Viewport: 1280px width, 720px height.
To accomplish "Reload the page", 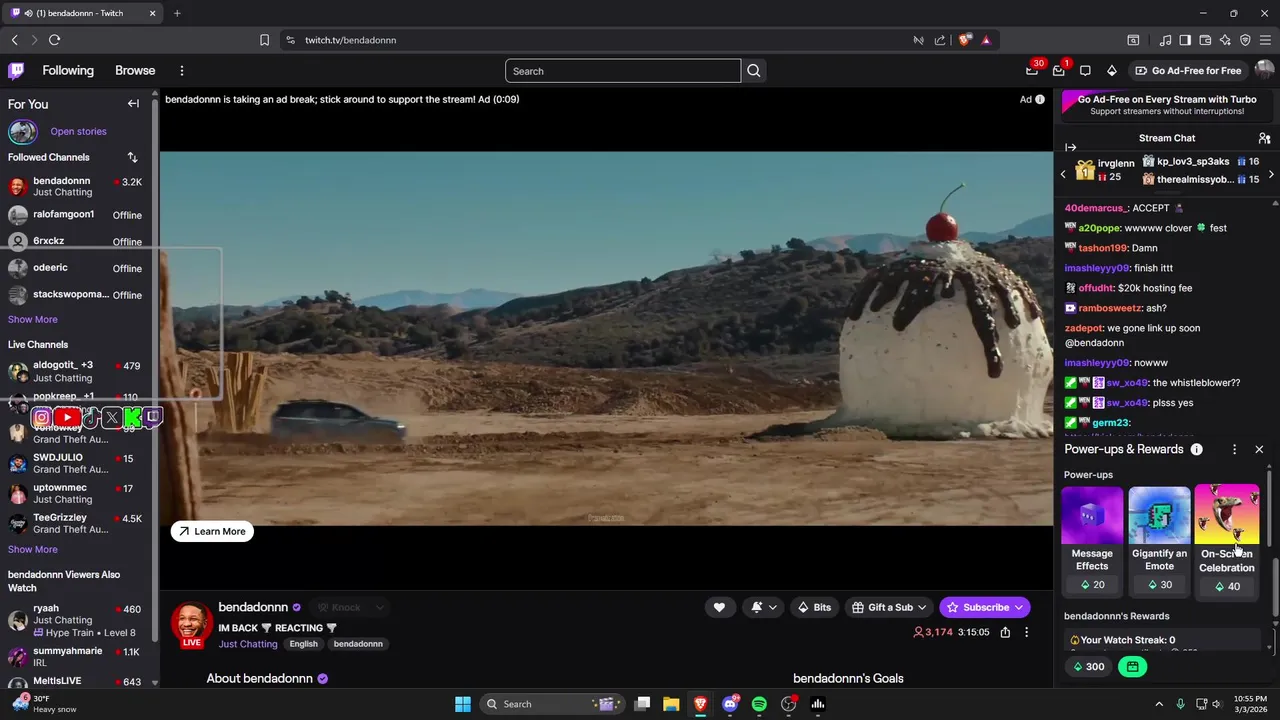I will (x=54, y=40).
